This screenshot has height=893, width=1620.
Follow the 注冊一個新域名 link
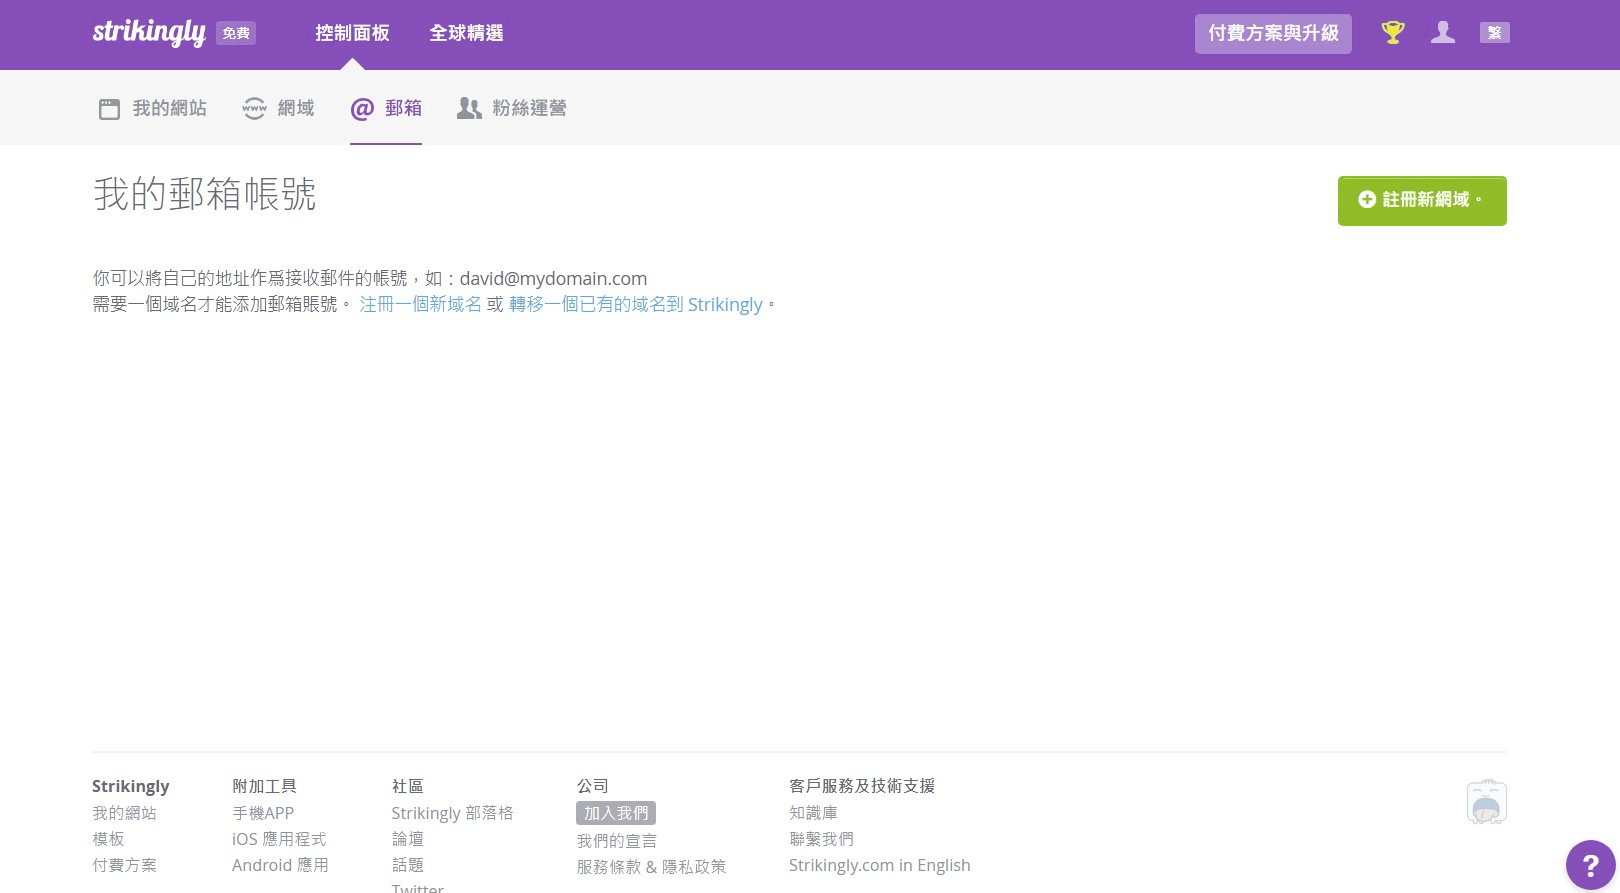pos(420,304)
